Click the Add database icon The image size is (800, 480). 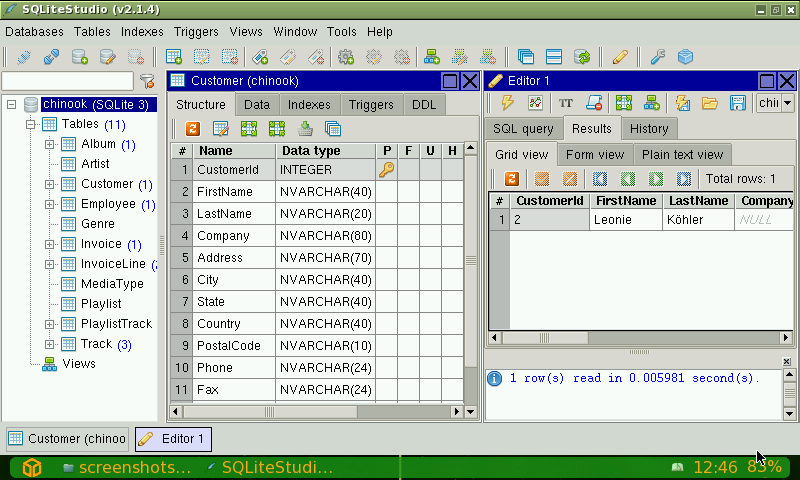(80, 57)
